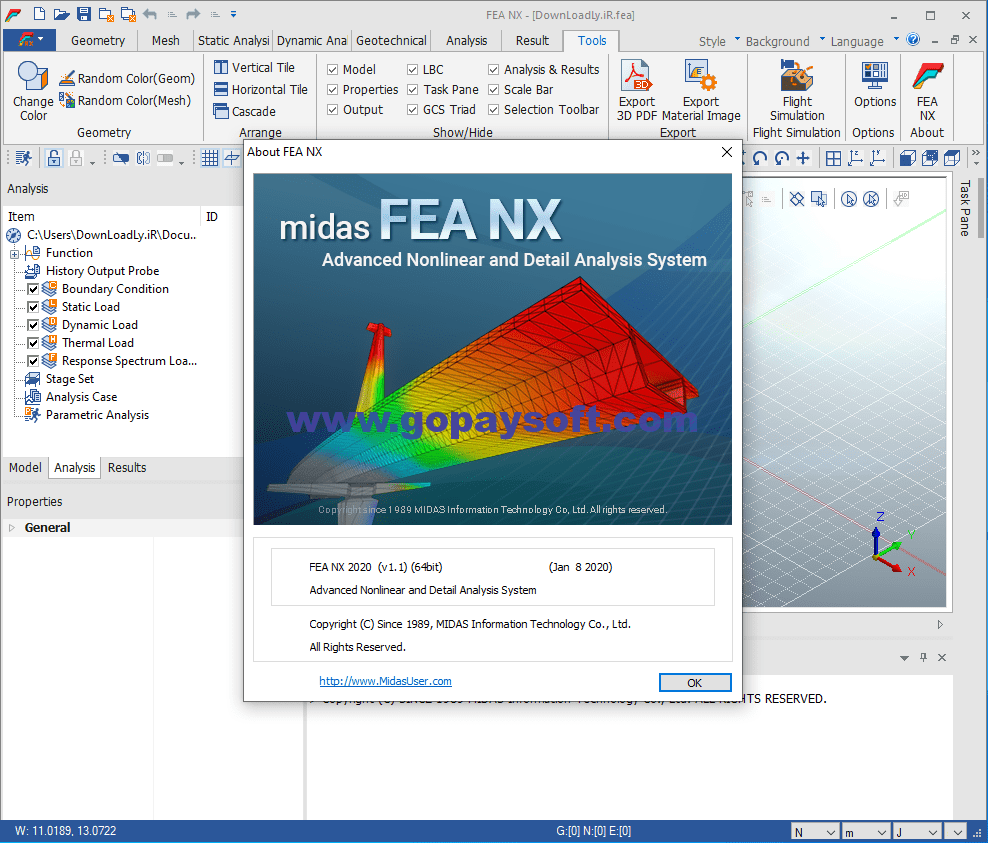Save the project with the floppy disk icon

(84, 14)
